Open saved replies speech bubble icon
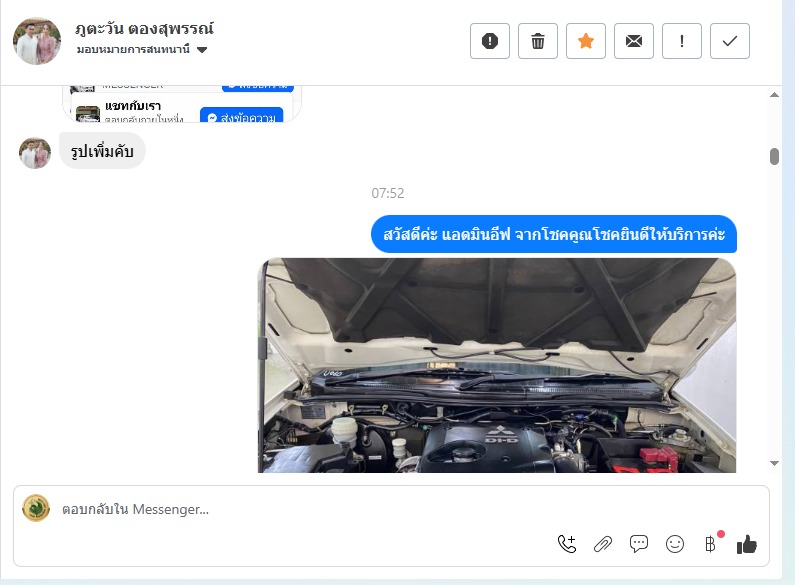Screen dimensions: 795x585 [638, 544]
